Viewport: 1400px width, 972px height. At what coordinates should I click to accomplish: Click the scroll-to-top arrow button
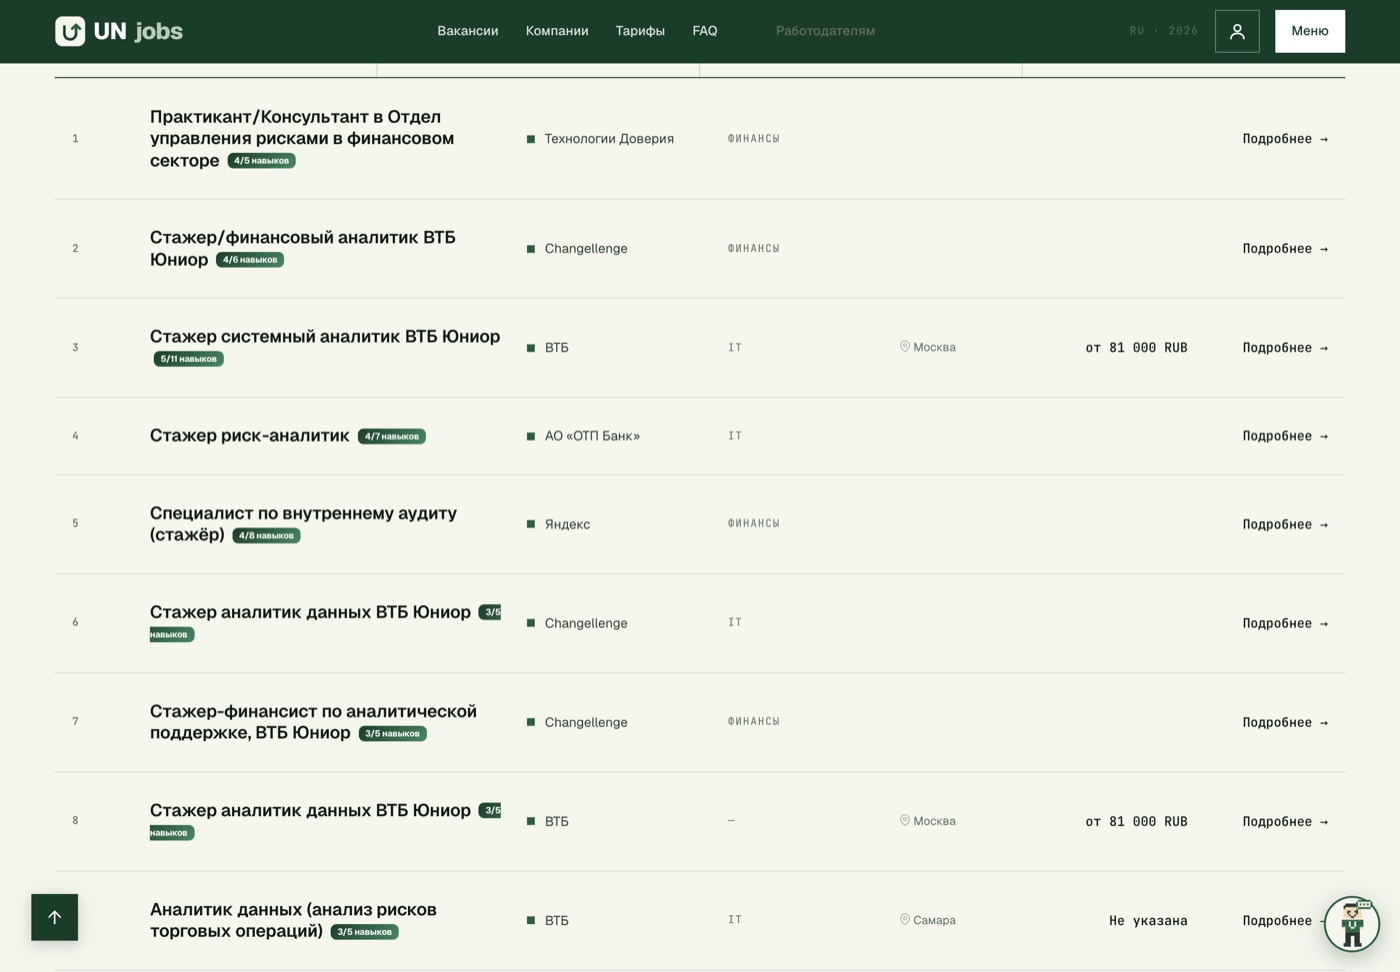pyautogui.click(x=54, y=917)
